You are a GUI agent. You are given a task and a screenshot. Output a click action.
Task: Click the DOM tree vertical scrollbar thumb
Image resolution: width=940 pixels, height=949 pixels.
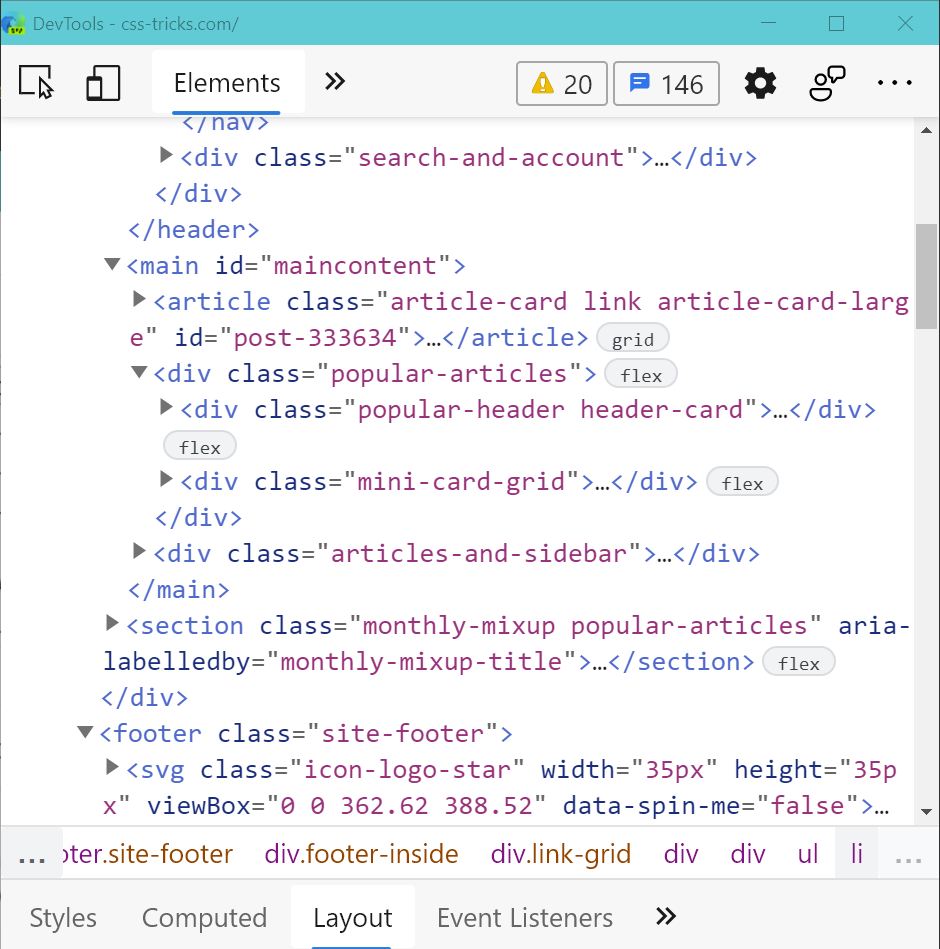coord(926,277)
